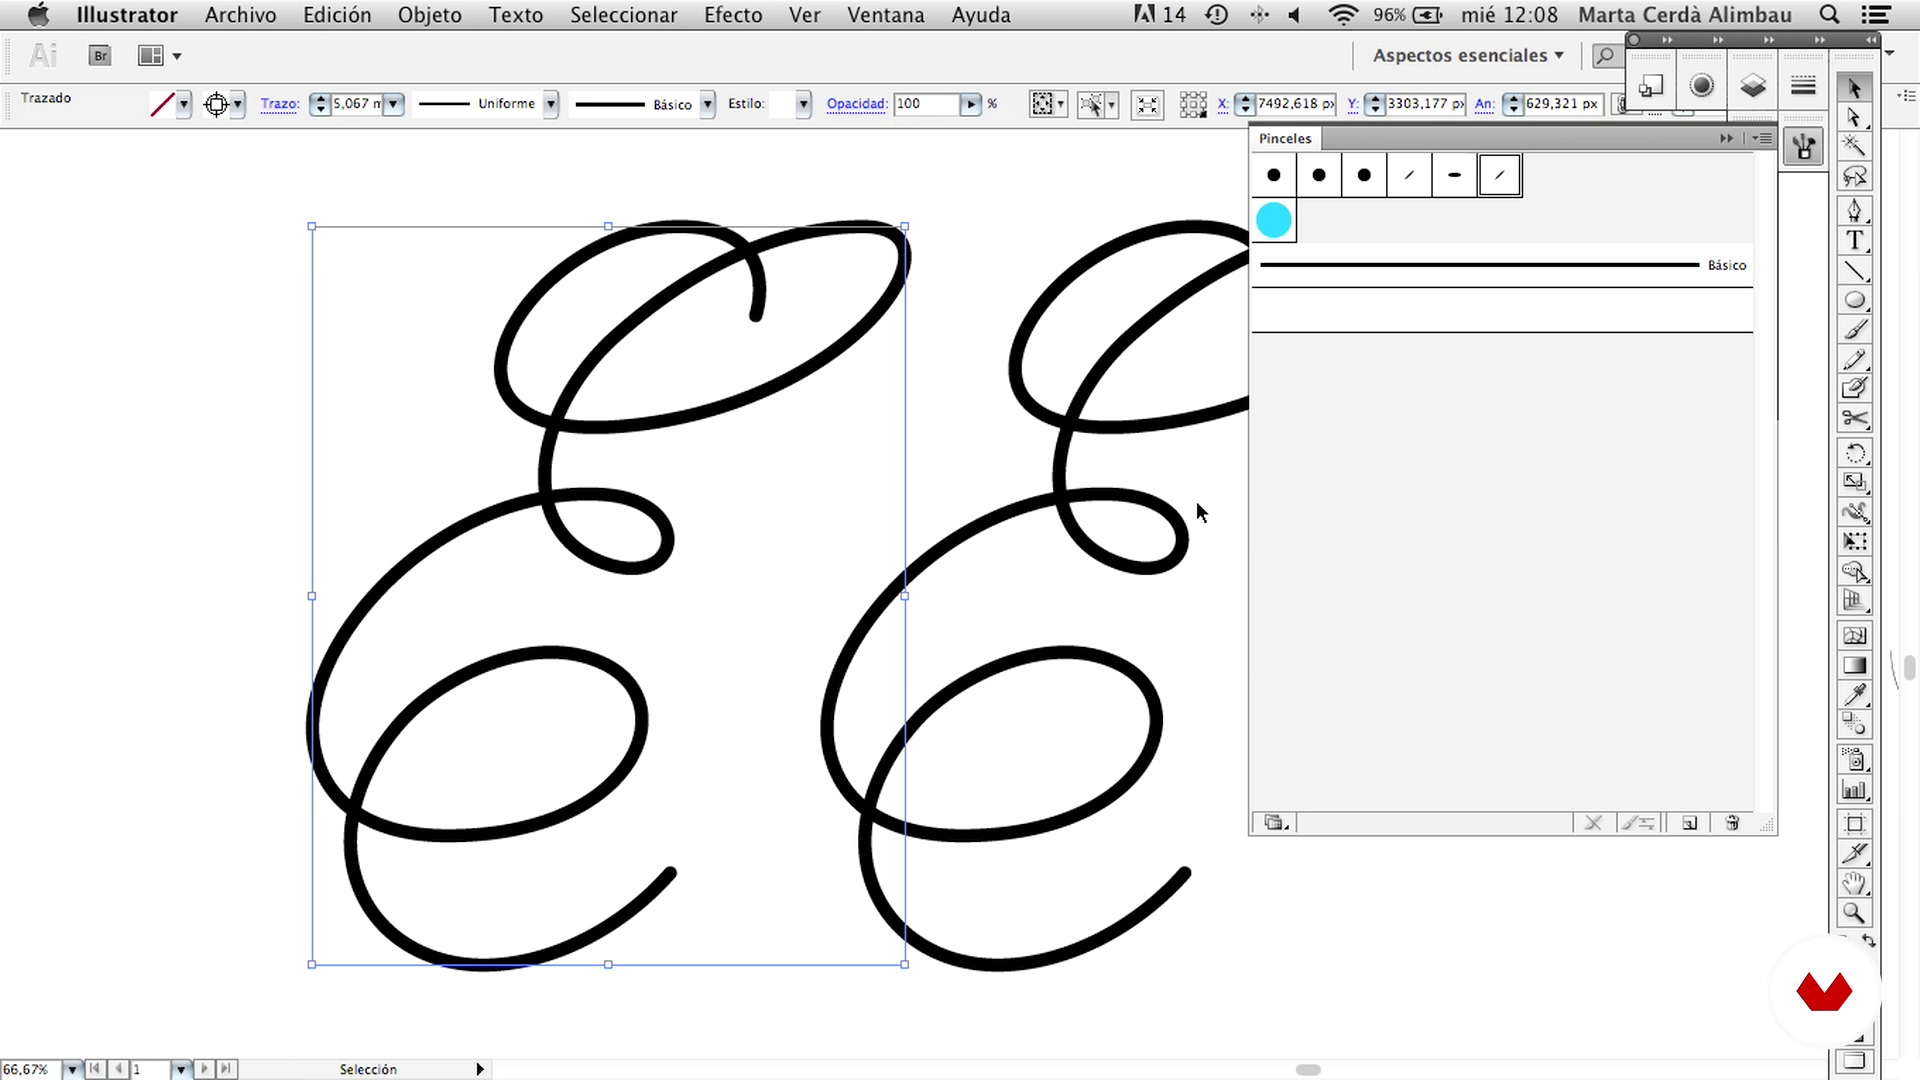The width and height of the screenshot is (1920, 1080).
Task: Select the Direct Selection tool
Action: [x=1855, y=117]
